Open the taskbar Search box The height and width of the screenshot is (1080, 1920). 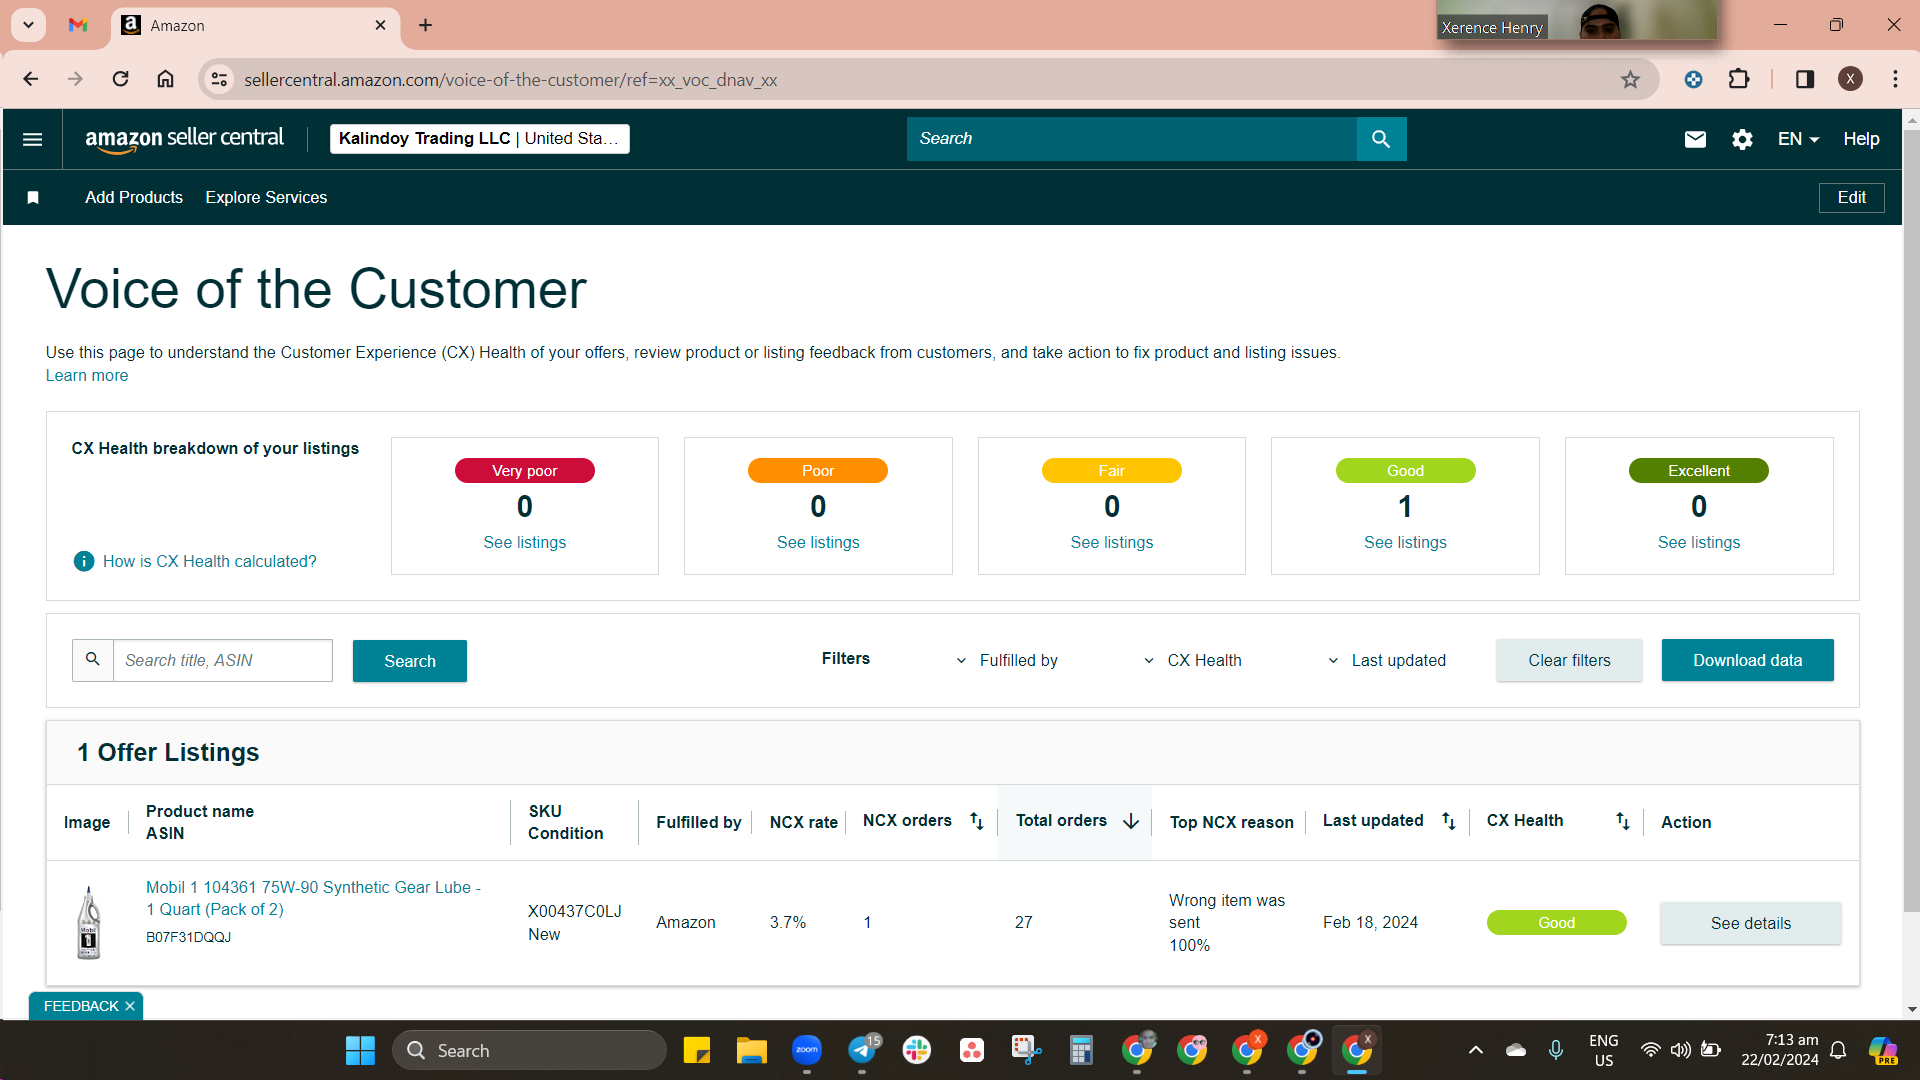coord(529,1050)
